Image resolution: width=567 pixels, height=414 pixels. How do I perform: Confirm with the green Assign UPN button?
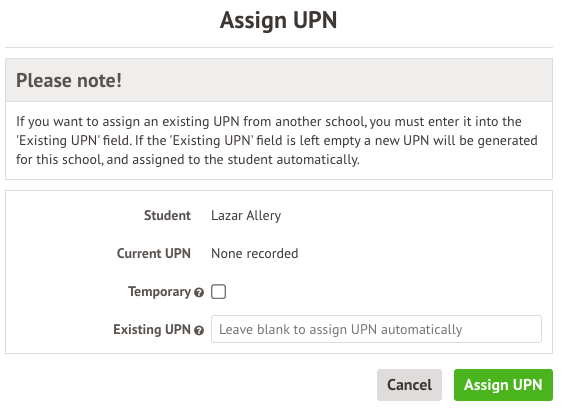[503, 385]
